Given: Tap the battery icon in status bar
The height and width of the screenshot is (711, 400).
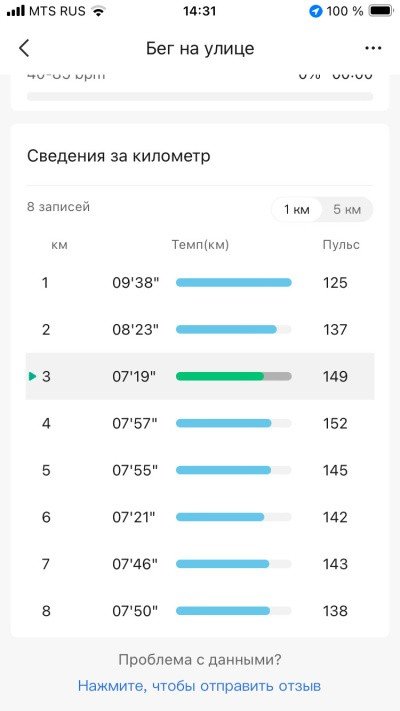Looking at the screenshot, I should pos(380,11).
